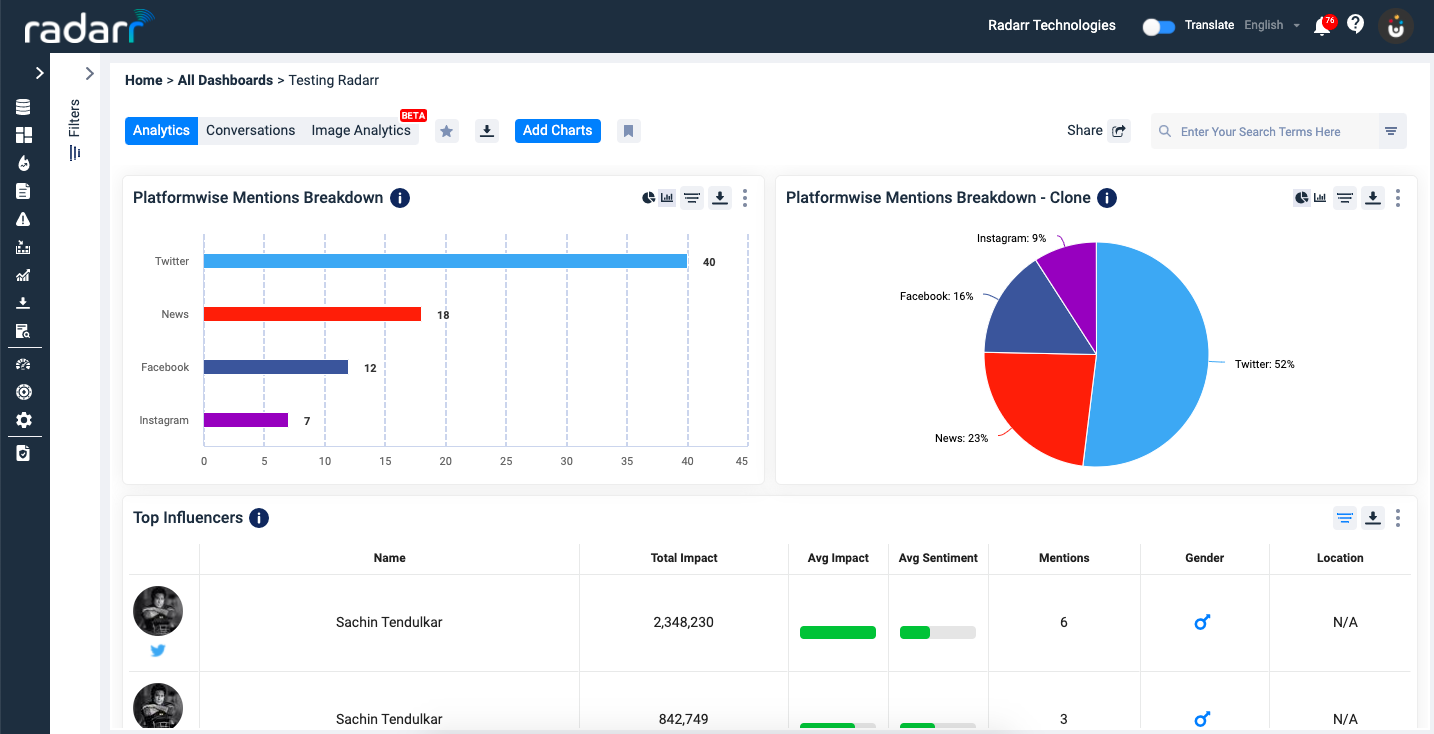The height and width of the screenshot is (734, 1434).
Task: Star the Testing Radarr dashboard
Action: point(446,130)
